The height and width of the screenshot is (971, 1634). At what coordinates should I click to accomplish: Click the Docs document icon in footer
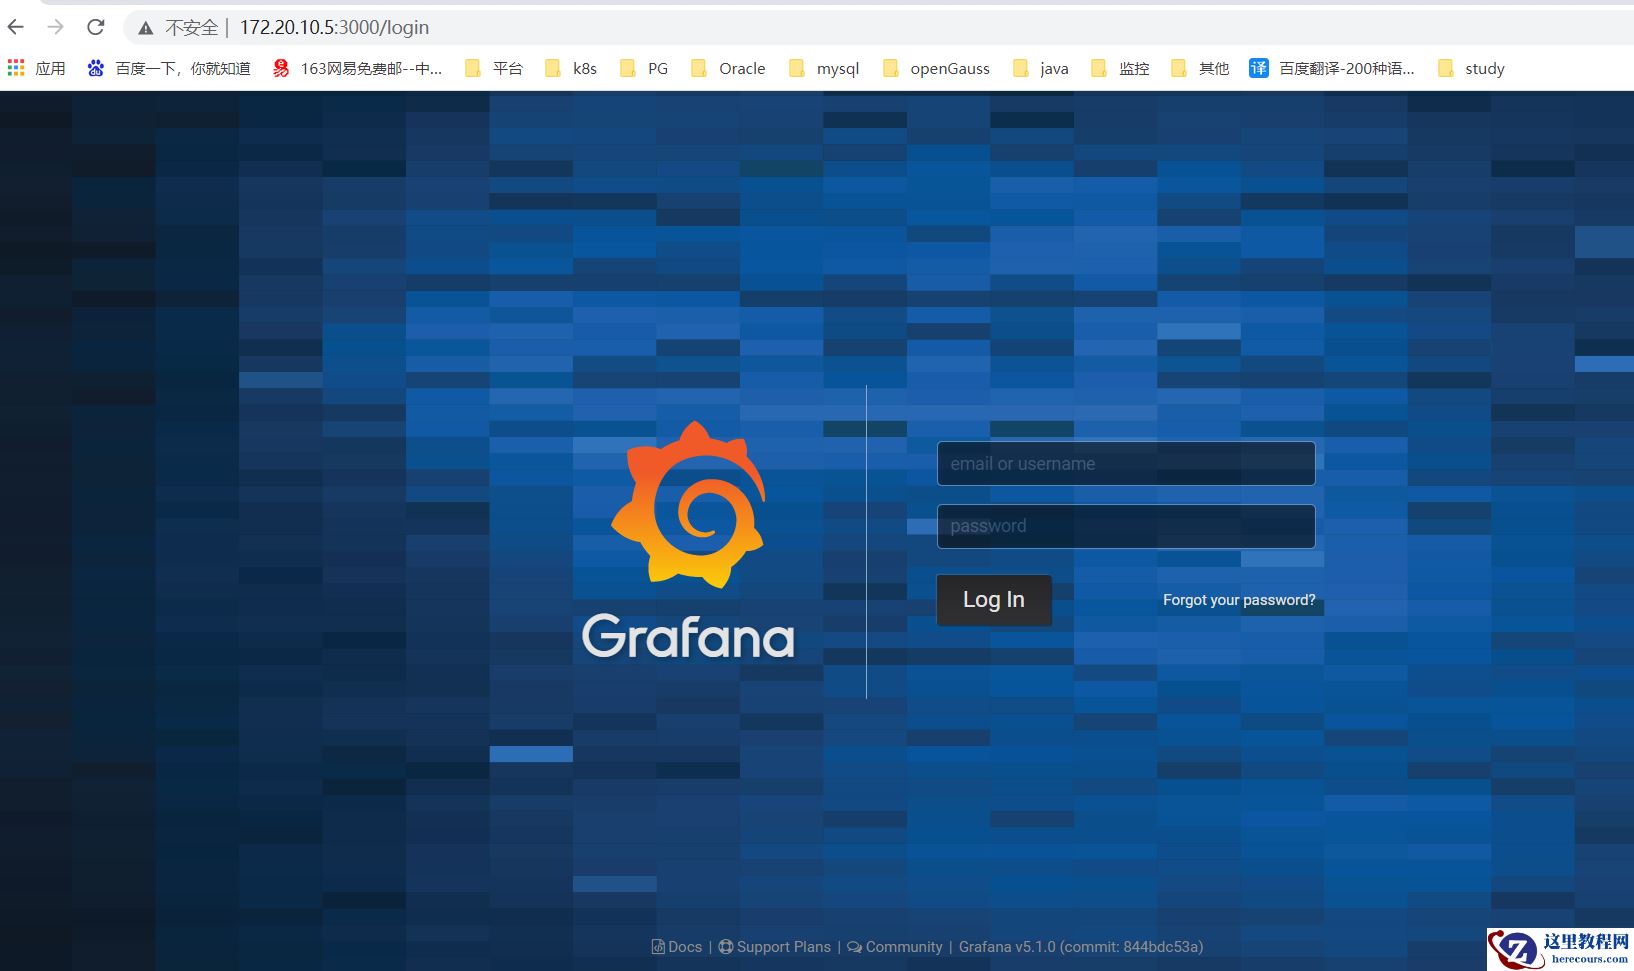tap(658, 947)
